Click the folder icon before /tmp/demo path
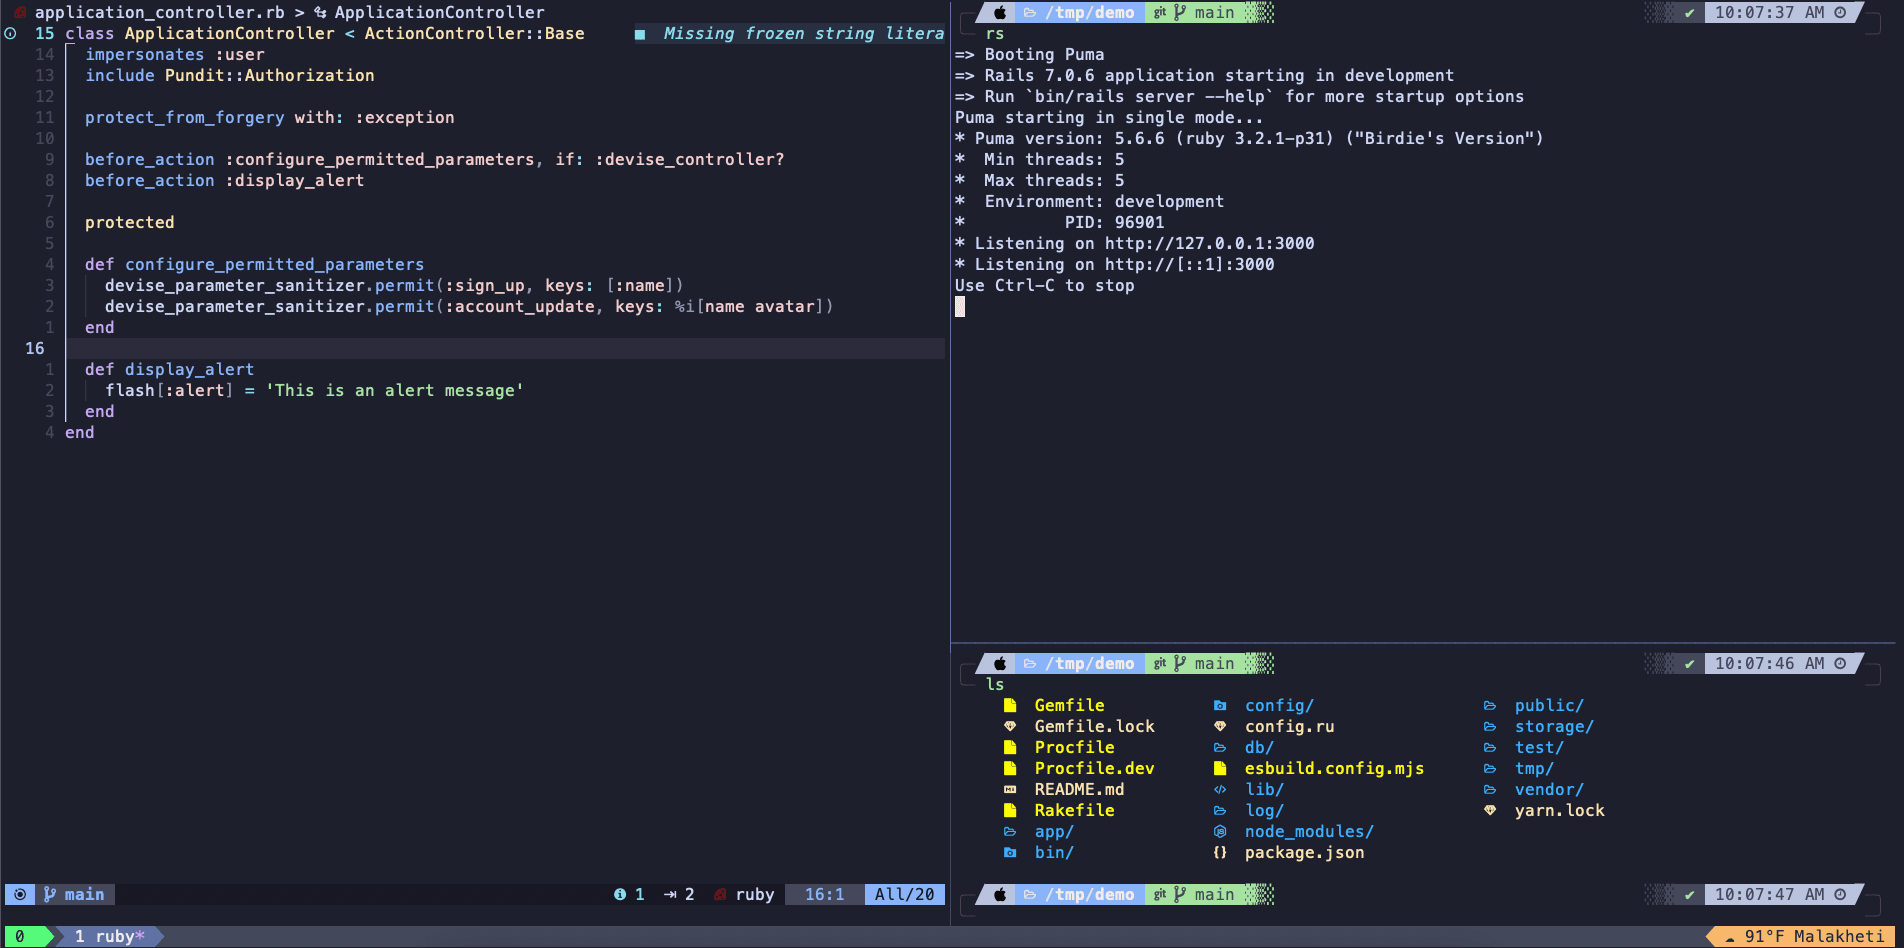The height and width of the screenshot is (948, 1904). [1031, 13]
